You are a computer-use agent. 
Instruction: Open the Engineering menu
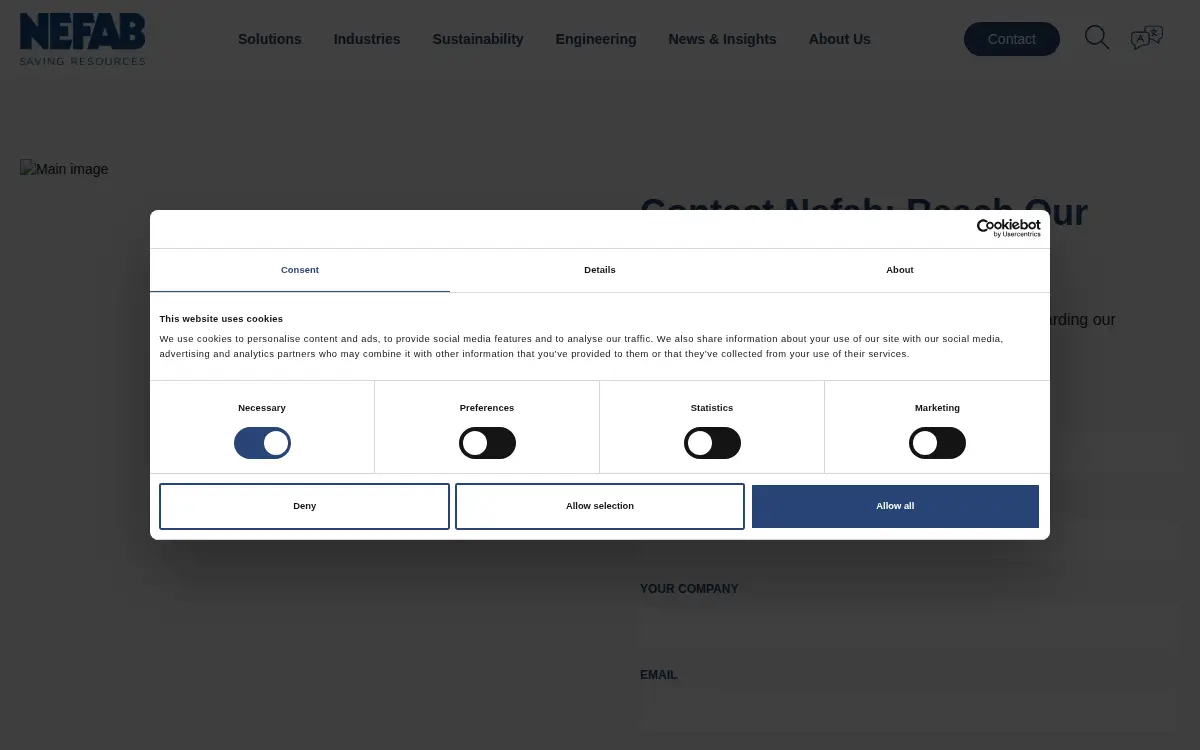click(596, 39)
